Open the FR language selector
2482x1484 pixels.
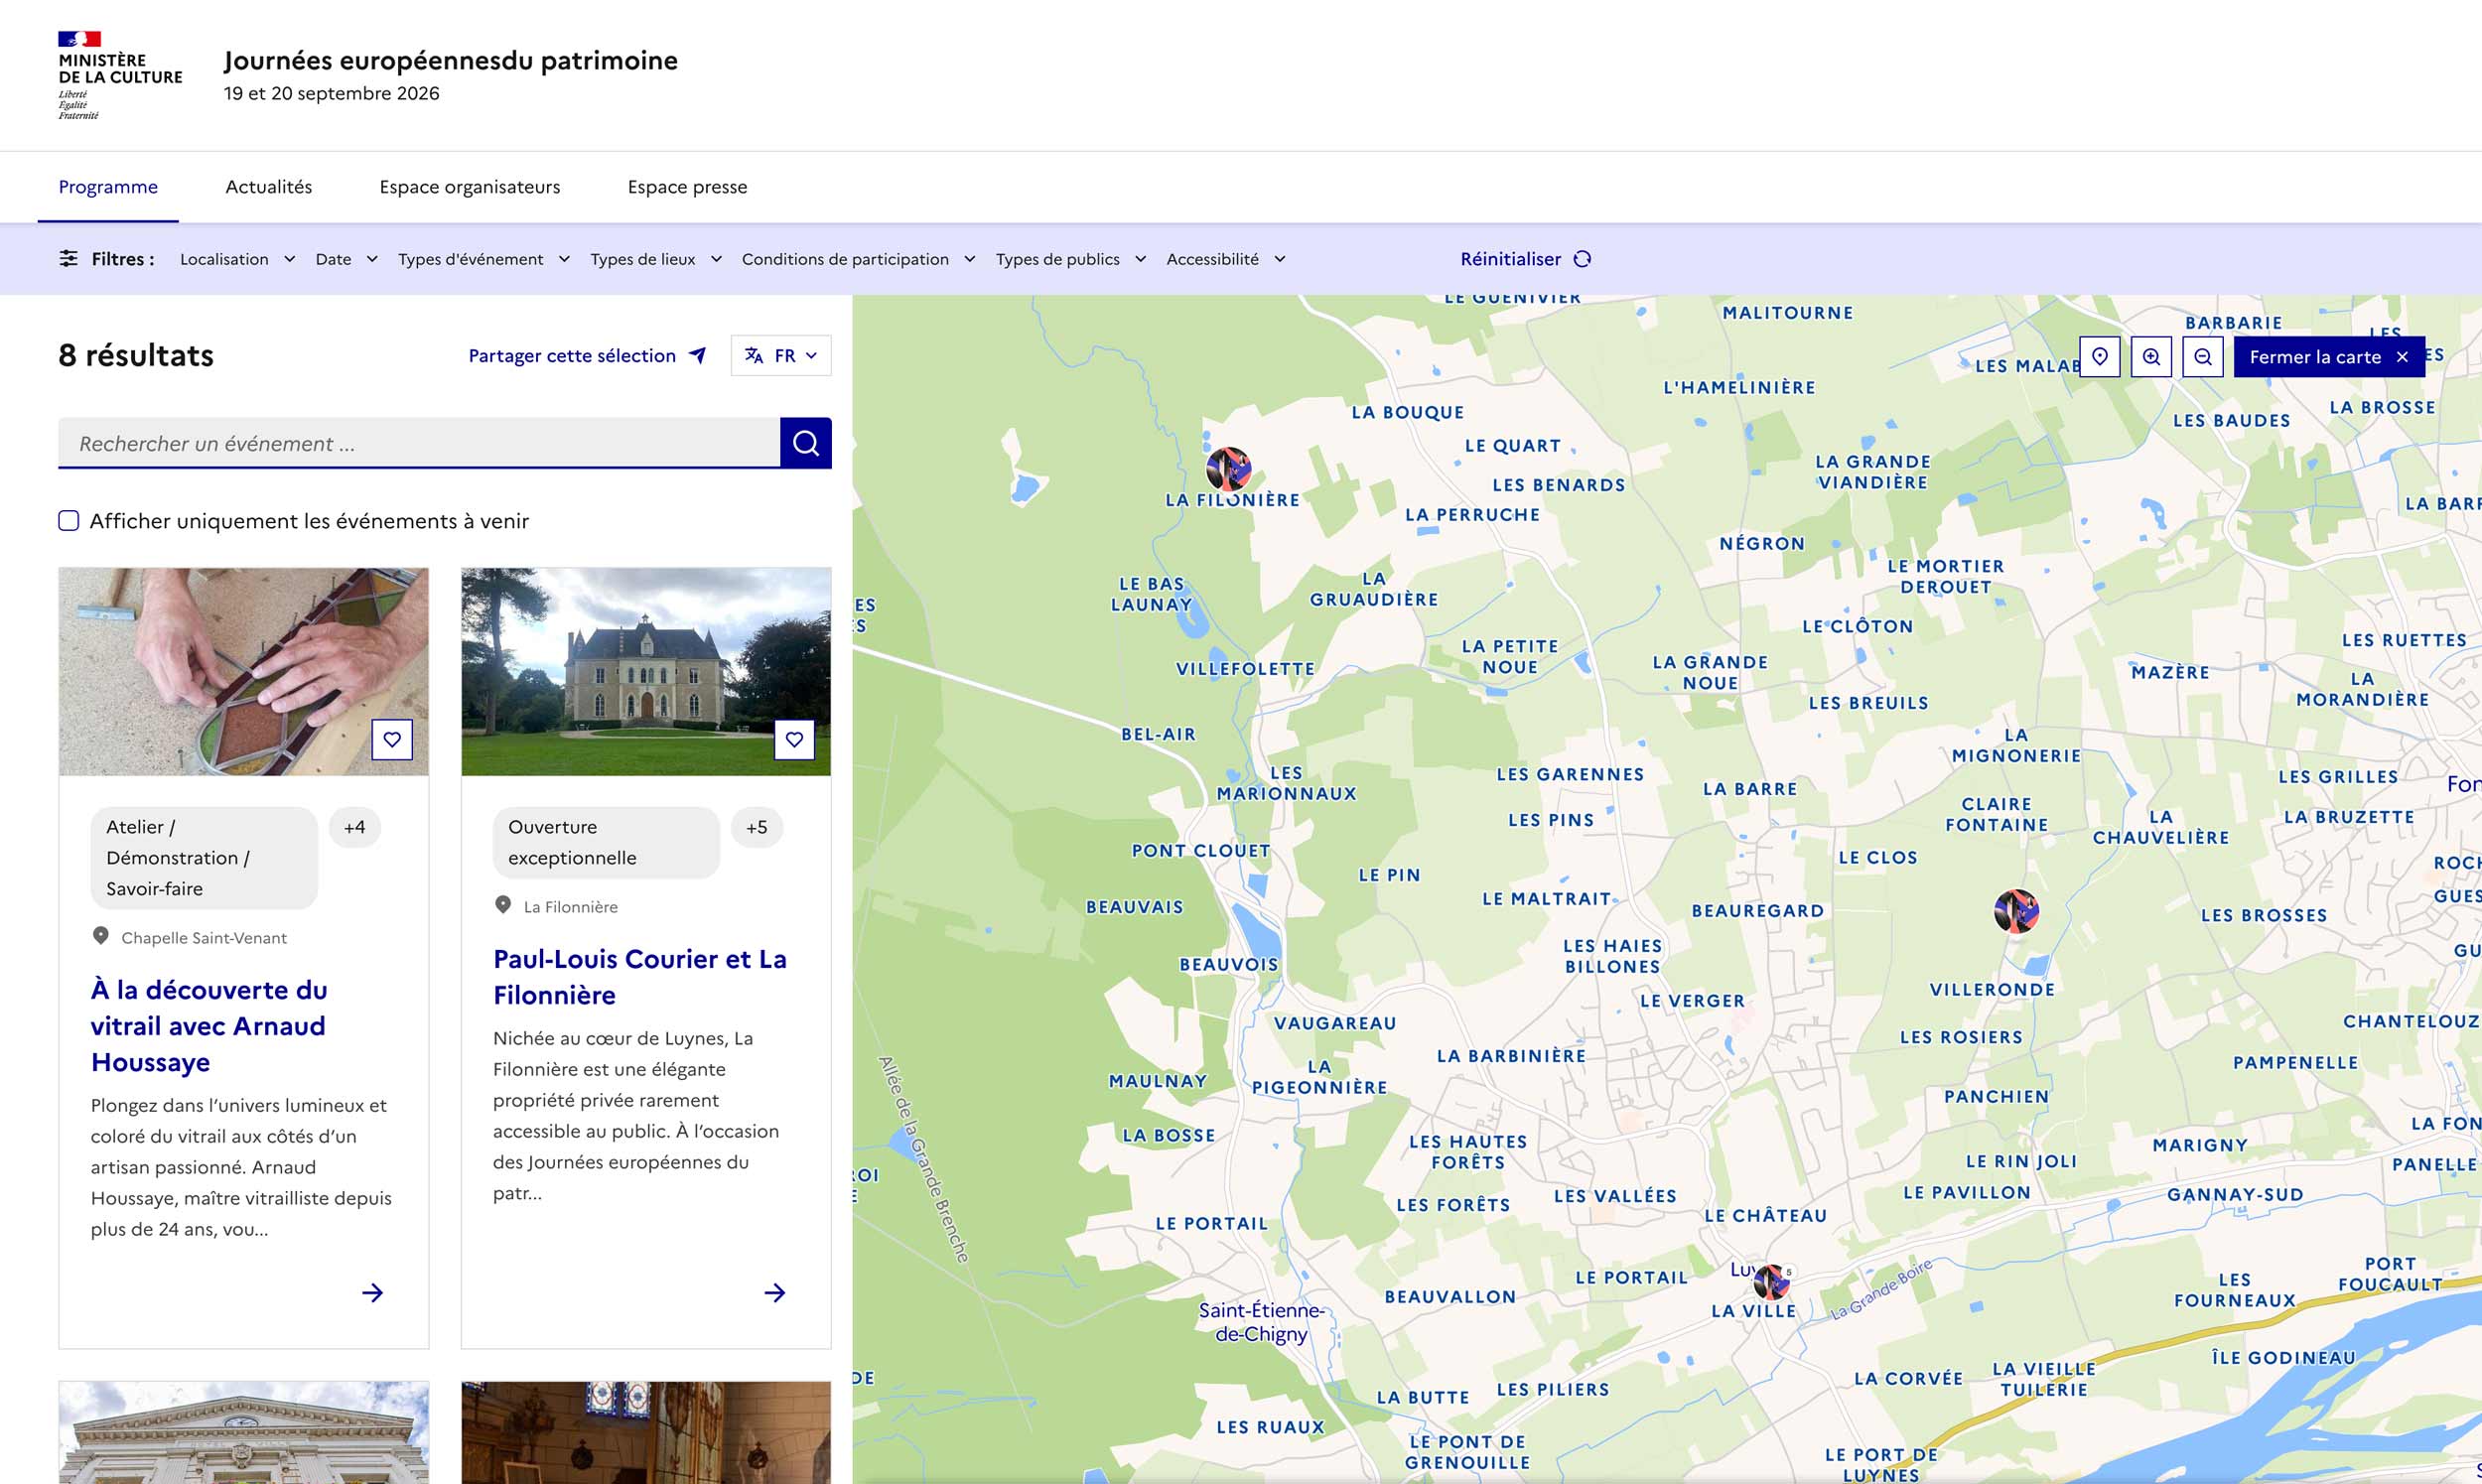point(781,355)
